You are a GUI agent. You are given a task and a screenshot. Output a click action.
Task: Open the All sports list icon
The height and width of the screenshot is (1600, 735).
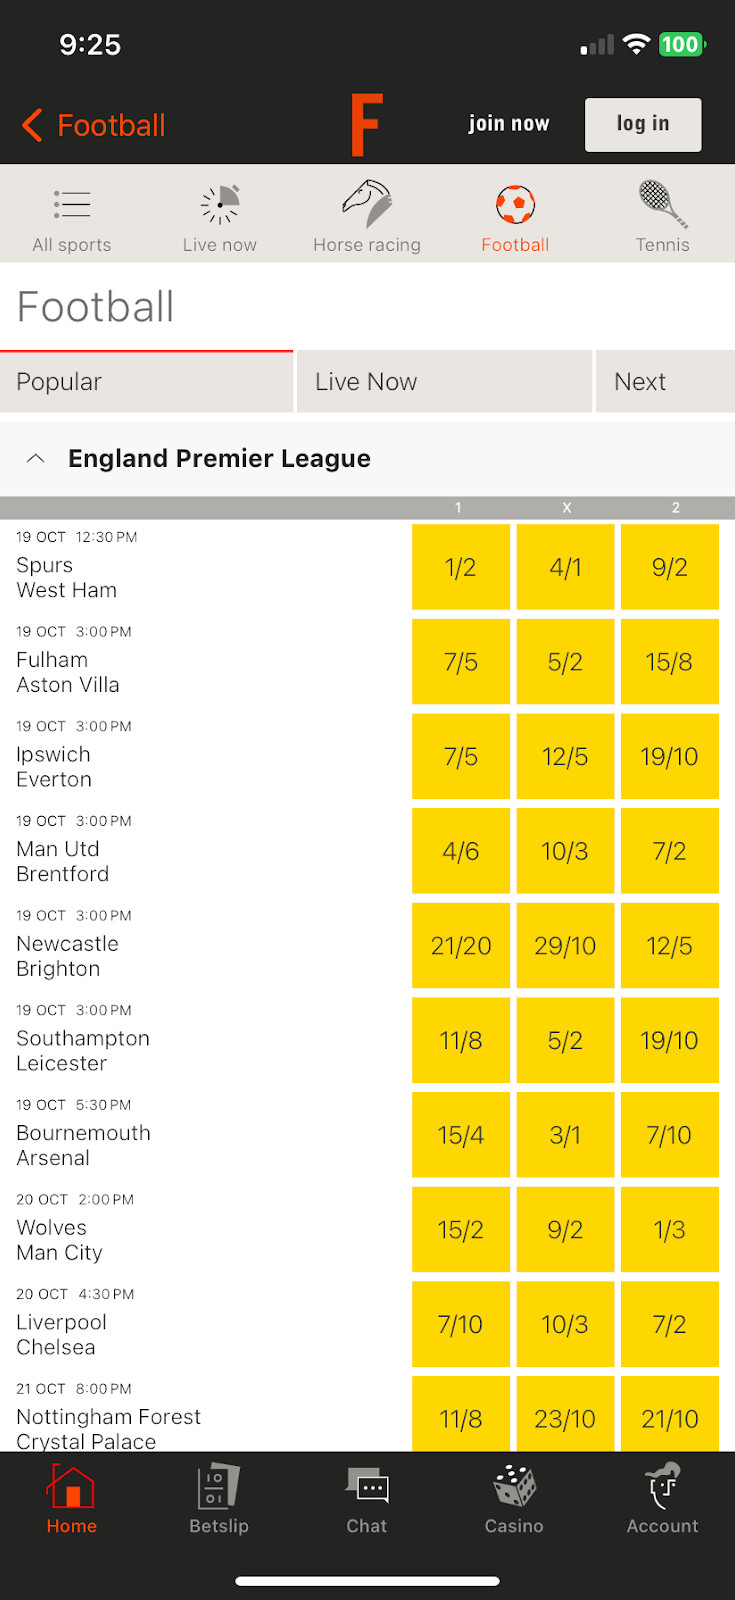click(72, 205)
